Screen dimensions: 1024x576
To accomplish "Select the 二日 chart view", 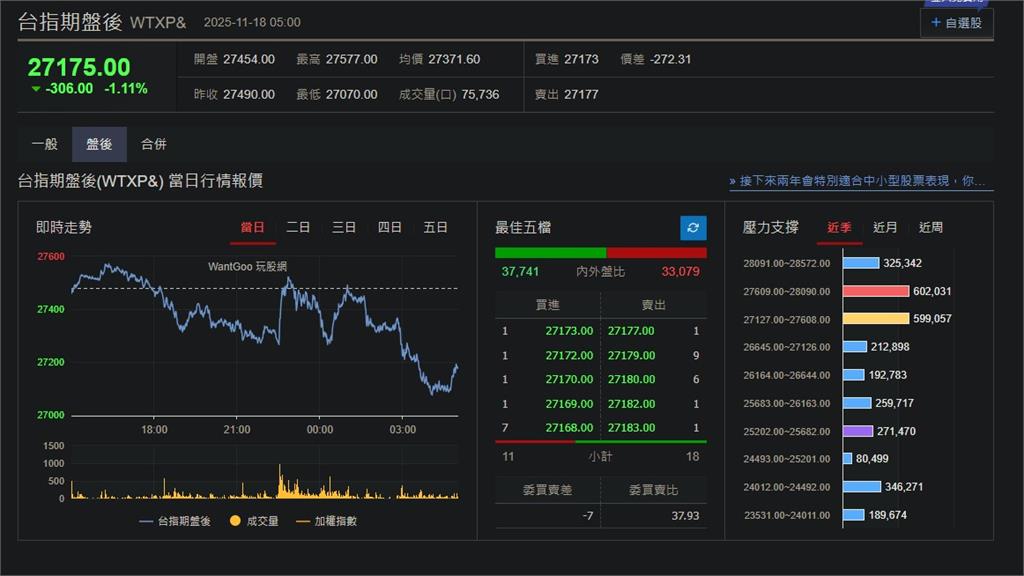I will tap(297, 227).
